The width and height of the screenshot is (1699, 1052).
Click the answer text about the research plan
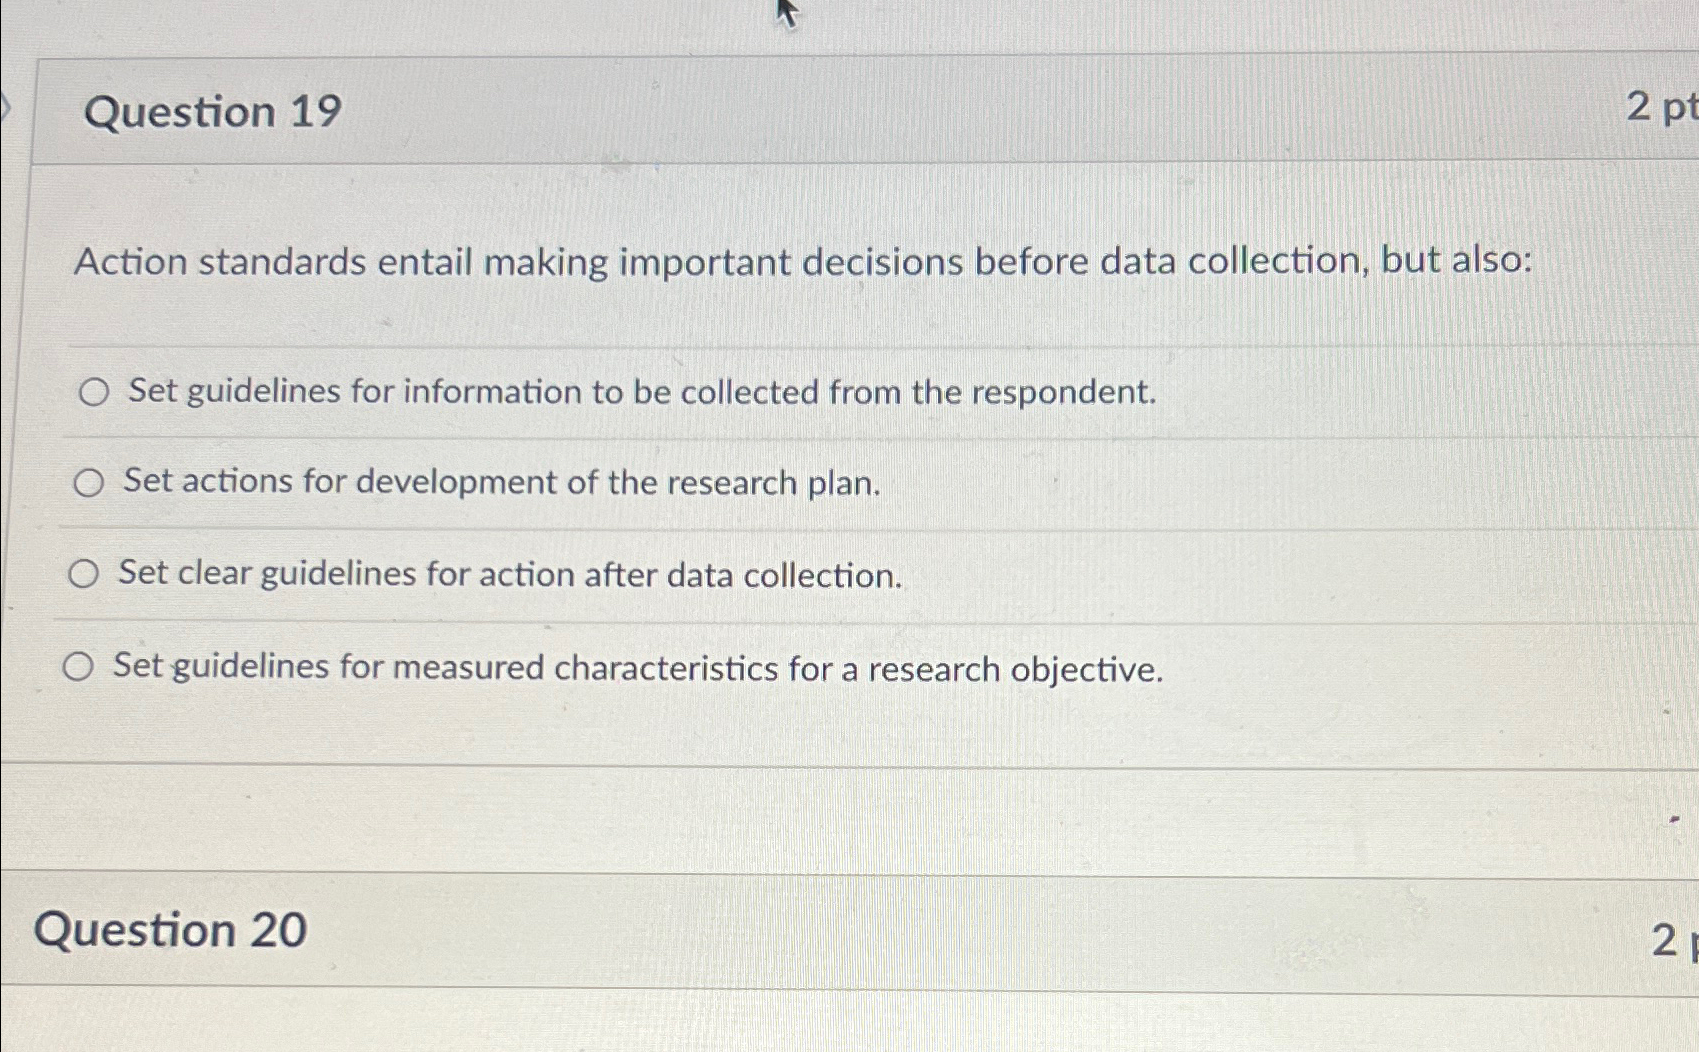coord(500,483)
